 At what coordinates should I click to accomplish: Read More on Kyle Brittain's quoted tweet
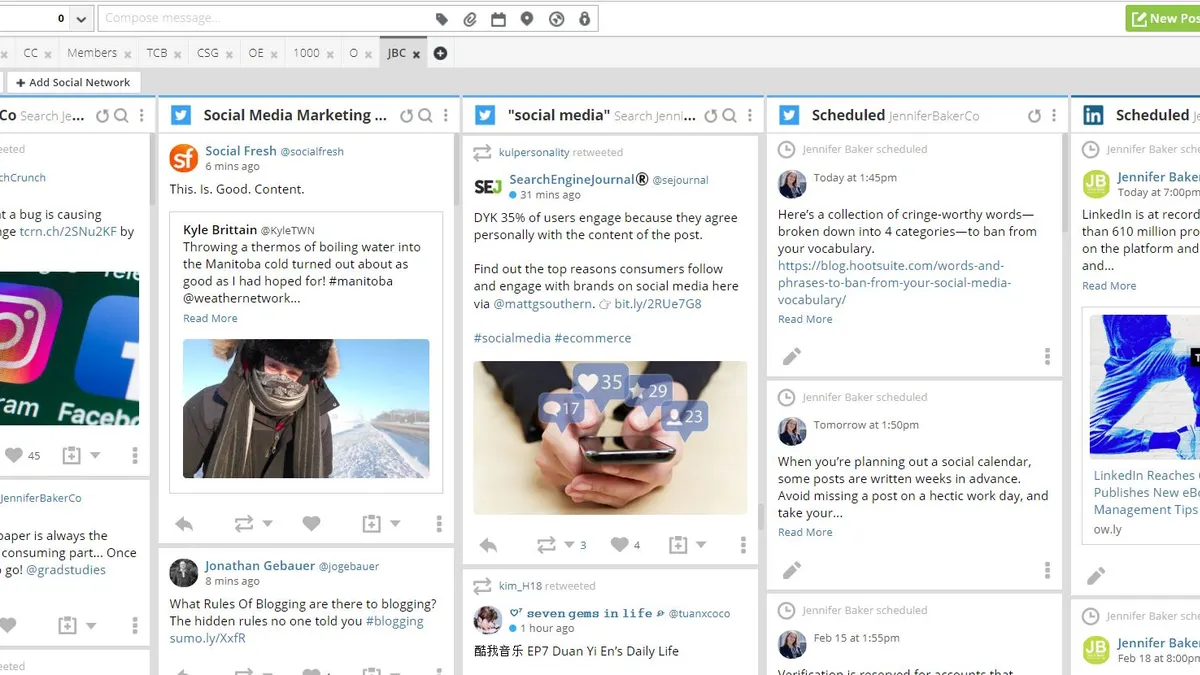point(210,318)
